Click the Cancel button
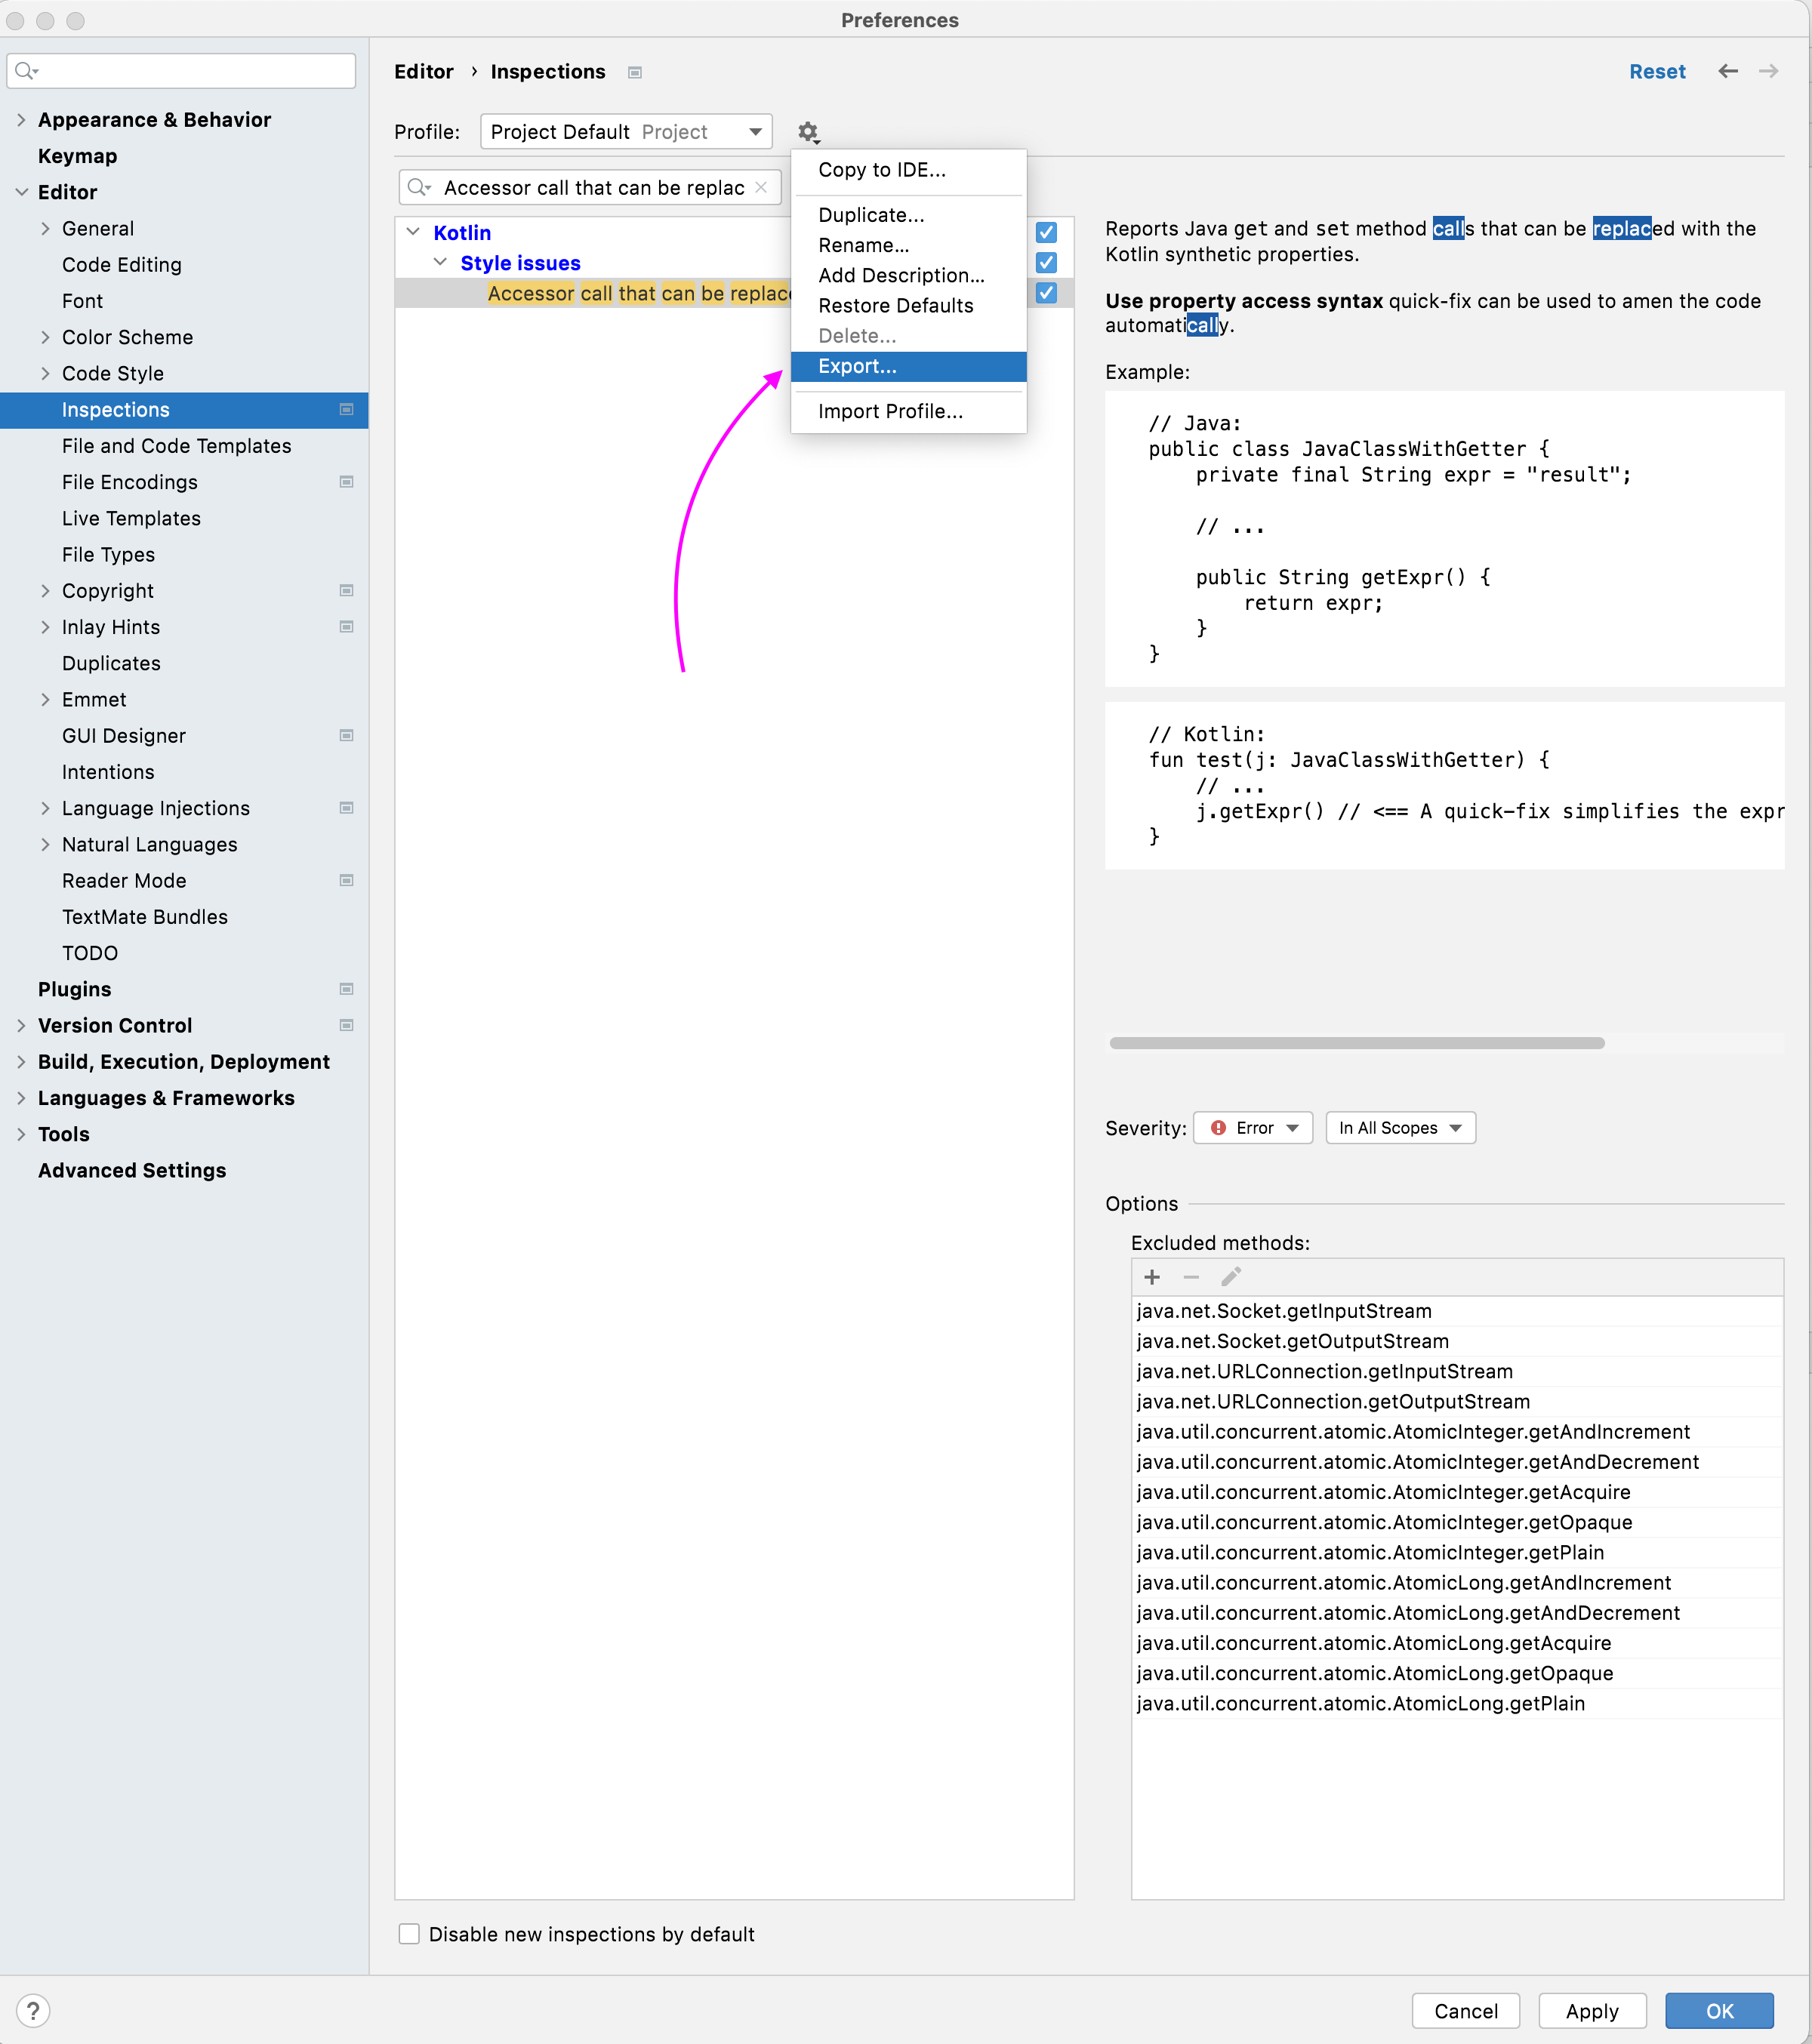 [1465, 2011]
